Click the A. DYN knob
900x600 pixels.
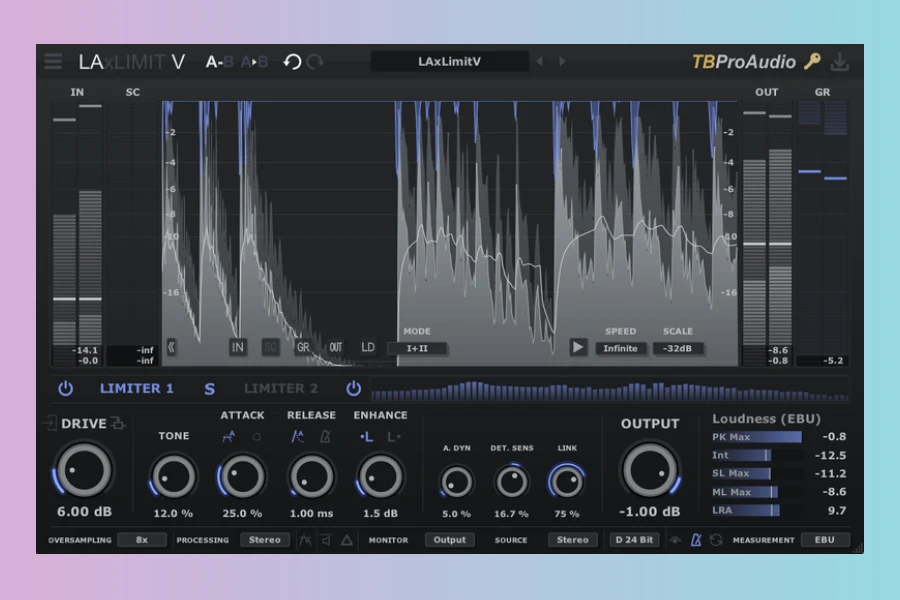tap(456, 482)
